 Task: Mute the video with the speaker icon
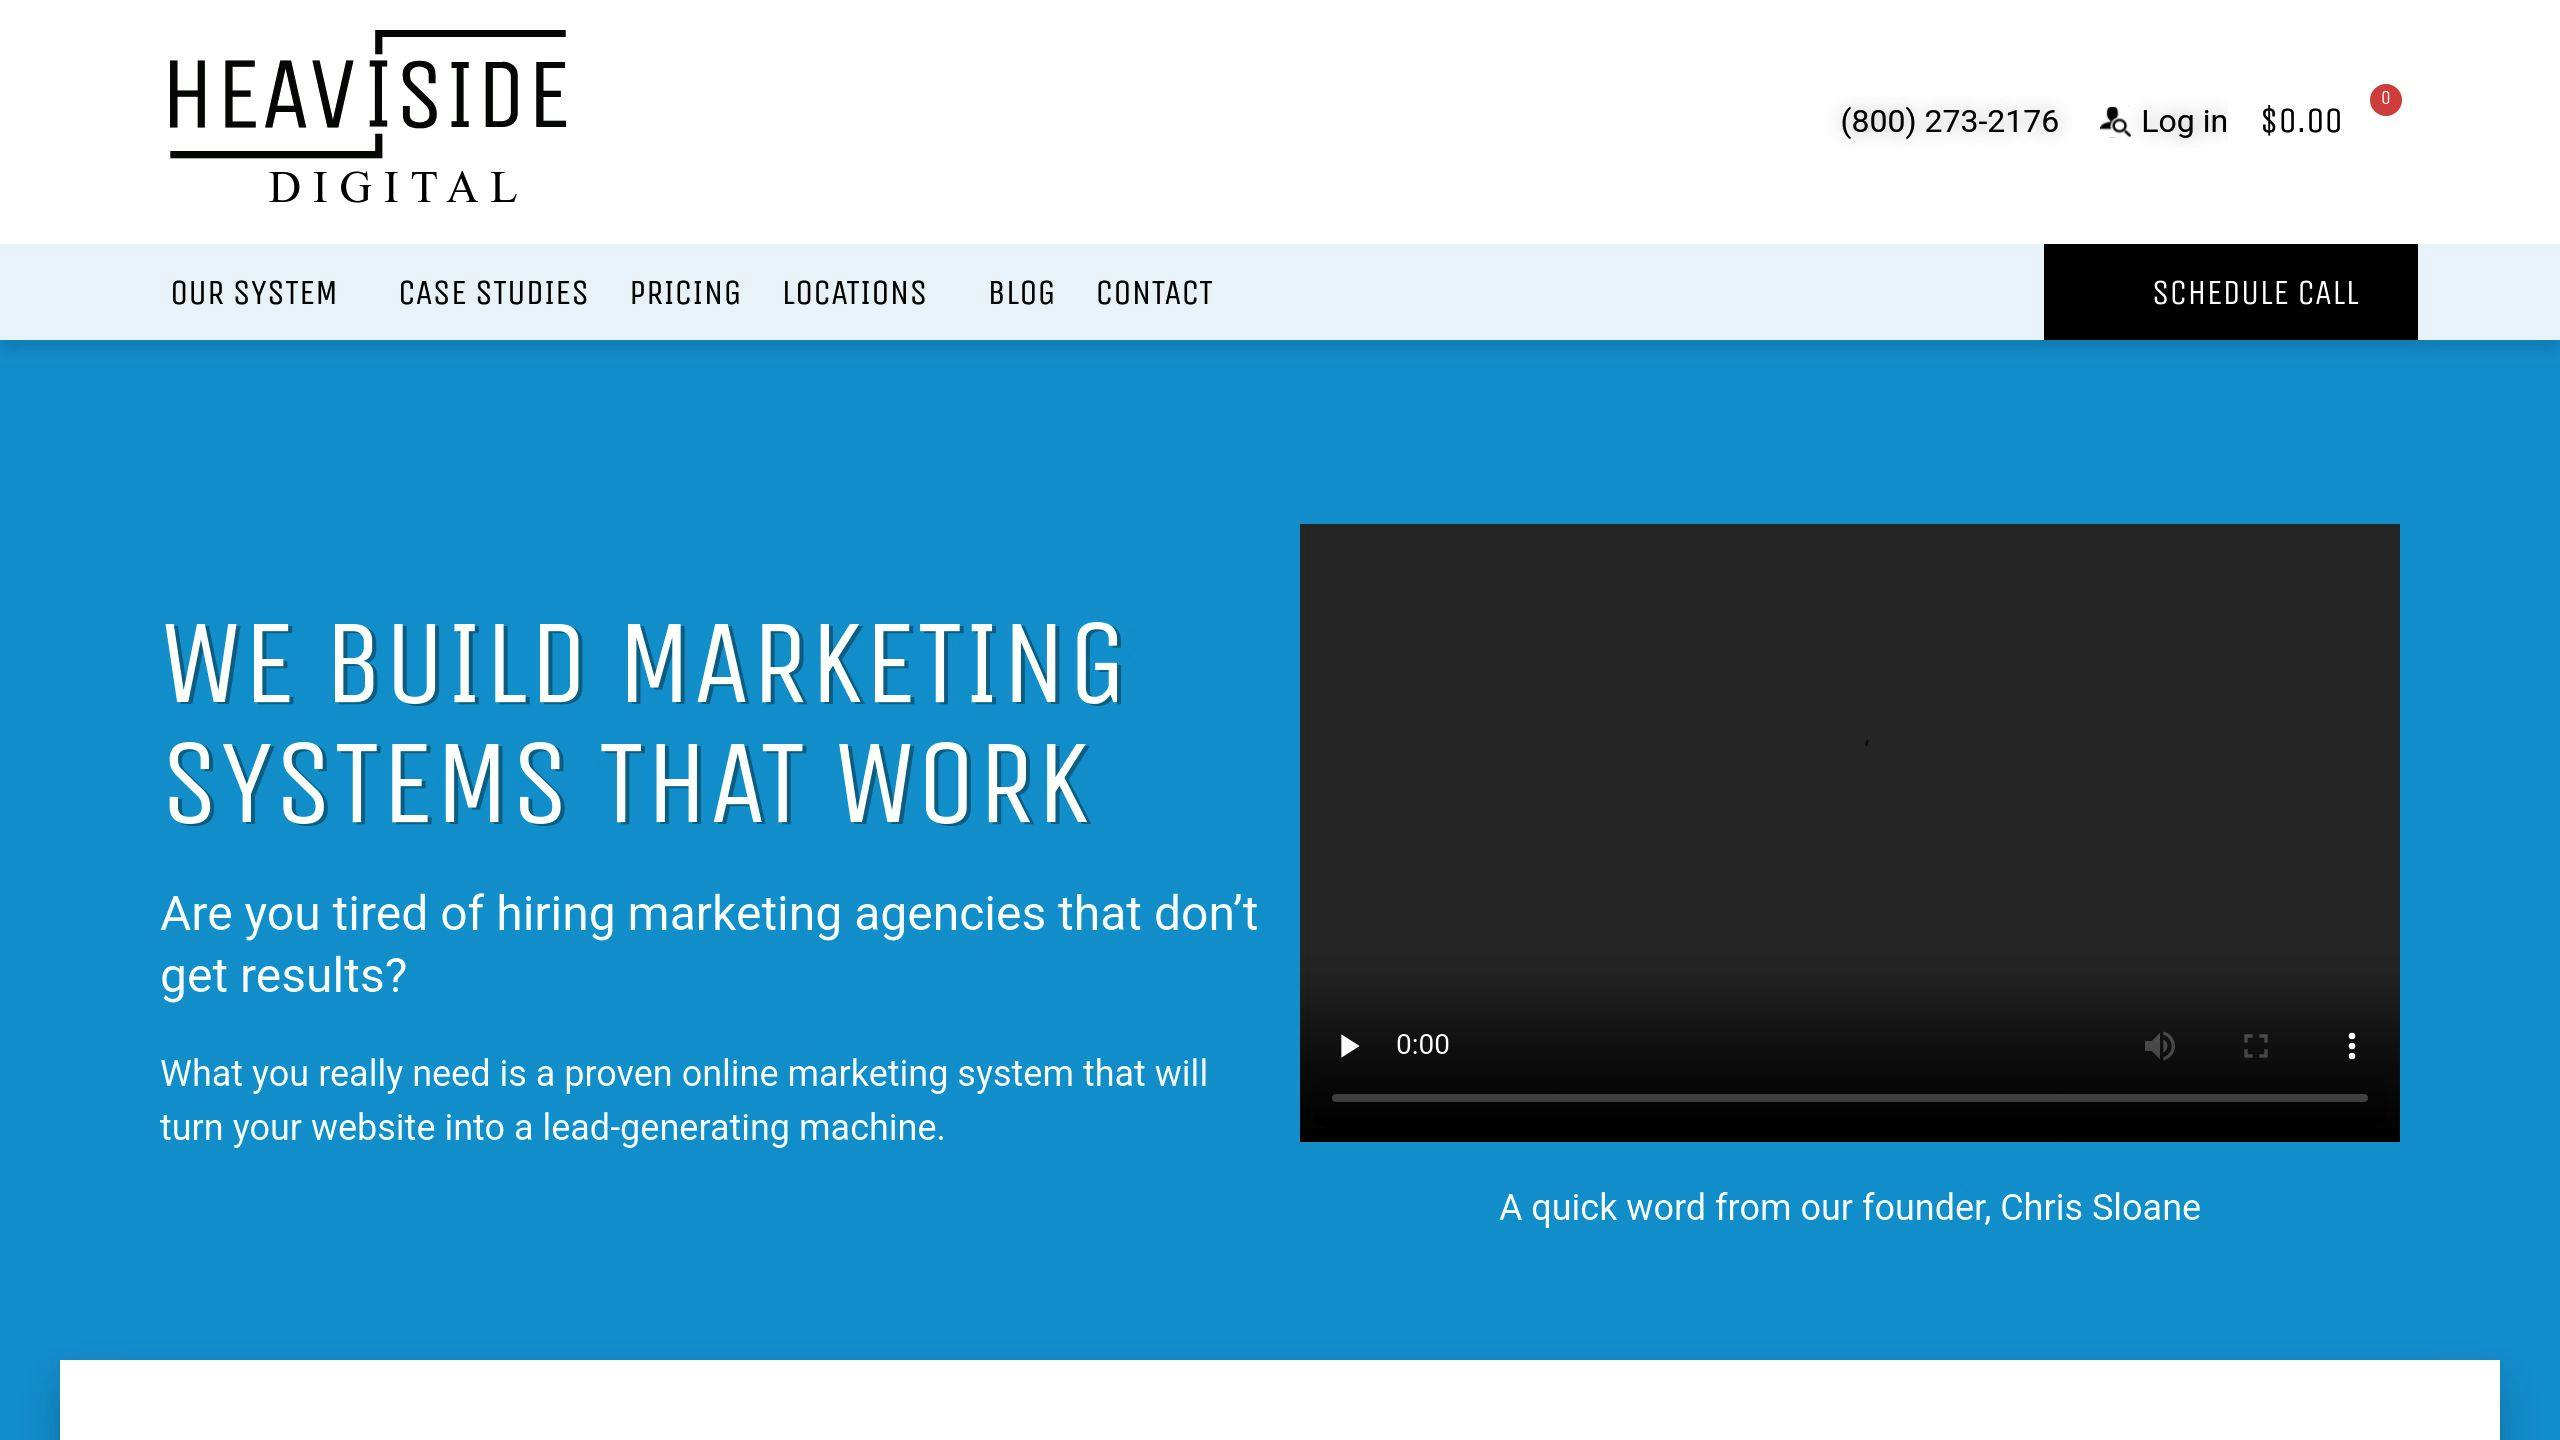point(2159,1045)
